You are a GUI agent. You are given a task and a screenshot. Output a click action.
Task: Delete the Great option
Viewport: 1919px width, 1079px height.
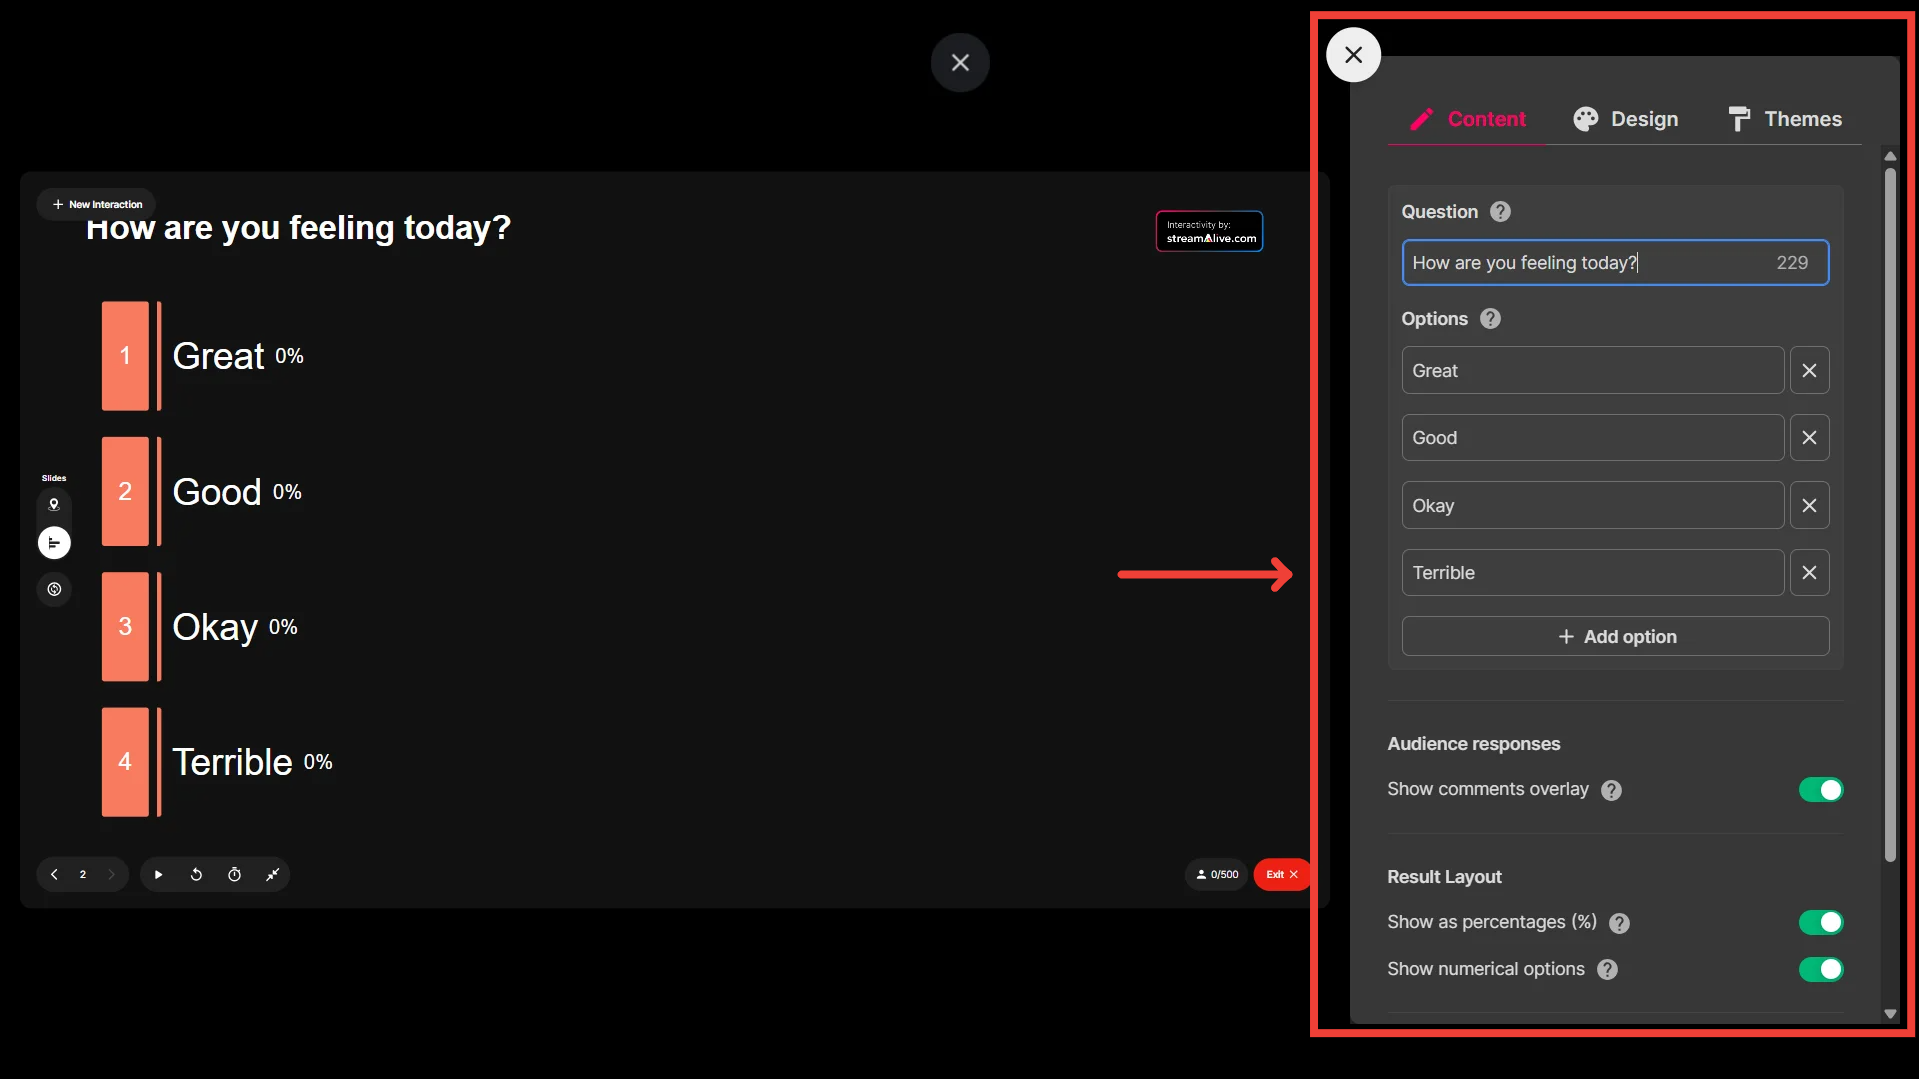[1809, 371]
